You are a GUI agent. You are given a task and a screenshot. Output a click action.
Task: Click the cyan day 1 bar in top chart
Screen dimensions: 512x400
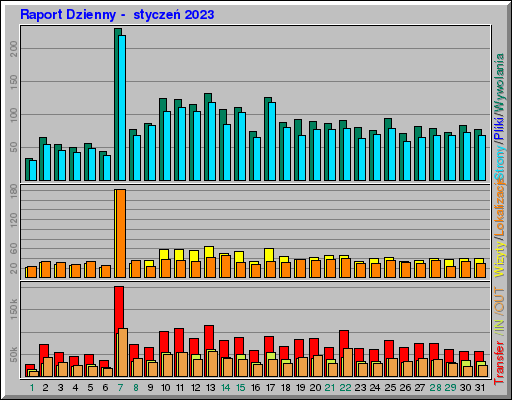pyautogui.click(x=33, y=171)
